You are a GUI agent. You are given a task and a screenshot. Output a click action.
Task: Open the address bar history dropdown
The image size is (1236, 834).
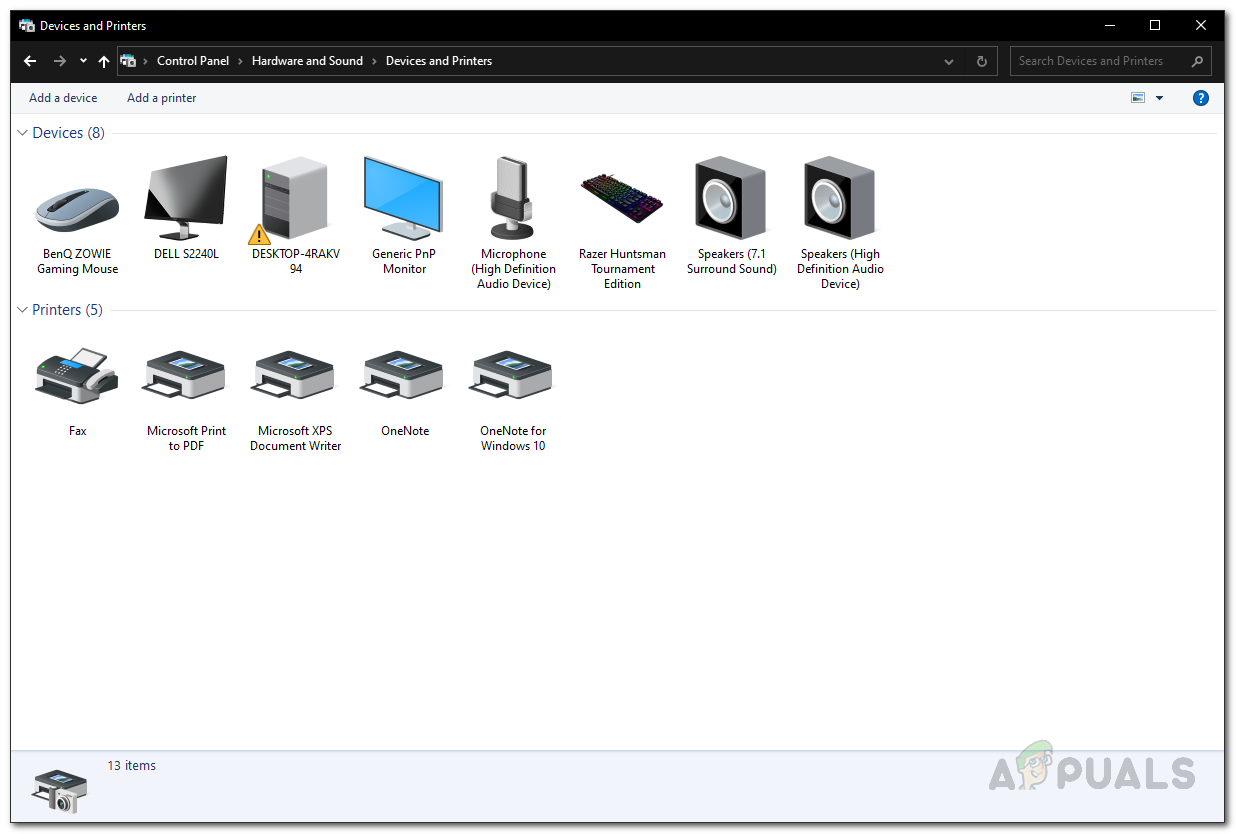tap(949, 61)
